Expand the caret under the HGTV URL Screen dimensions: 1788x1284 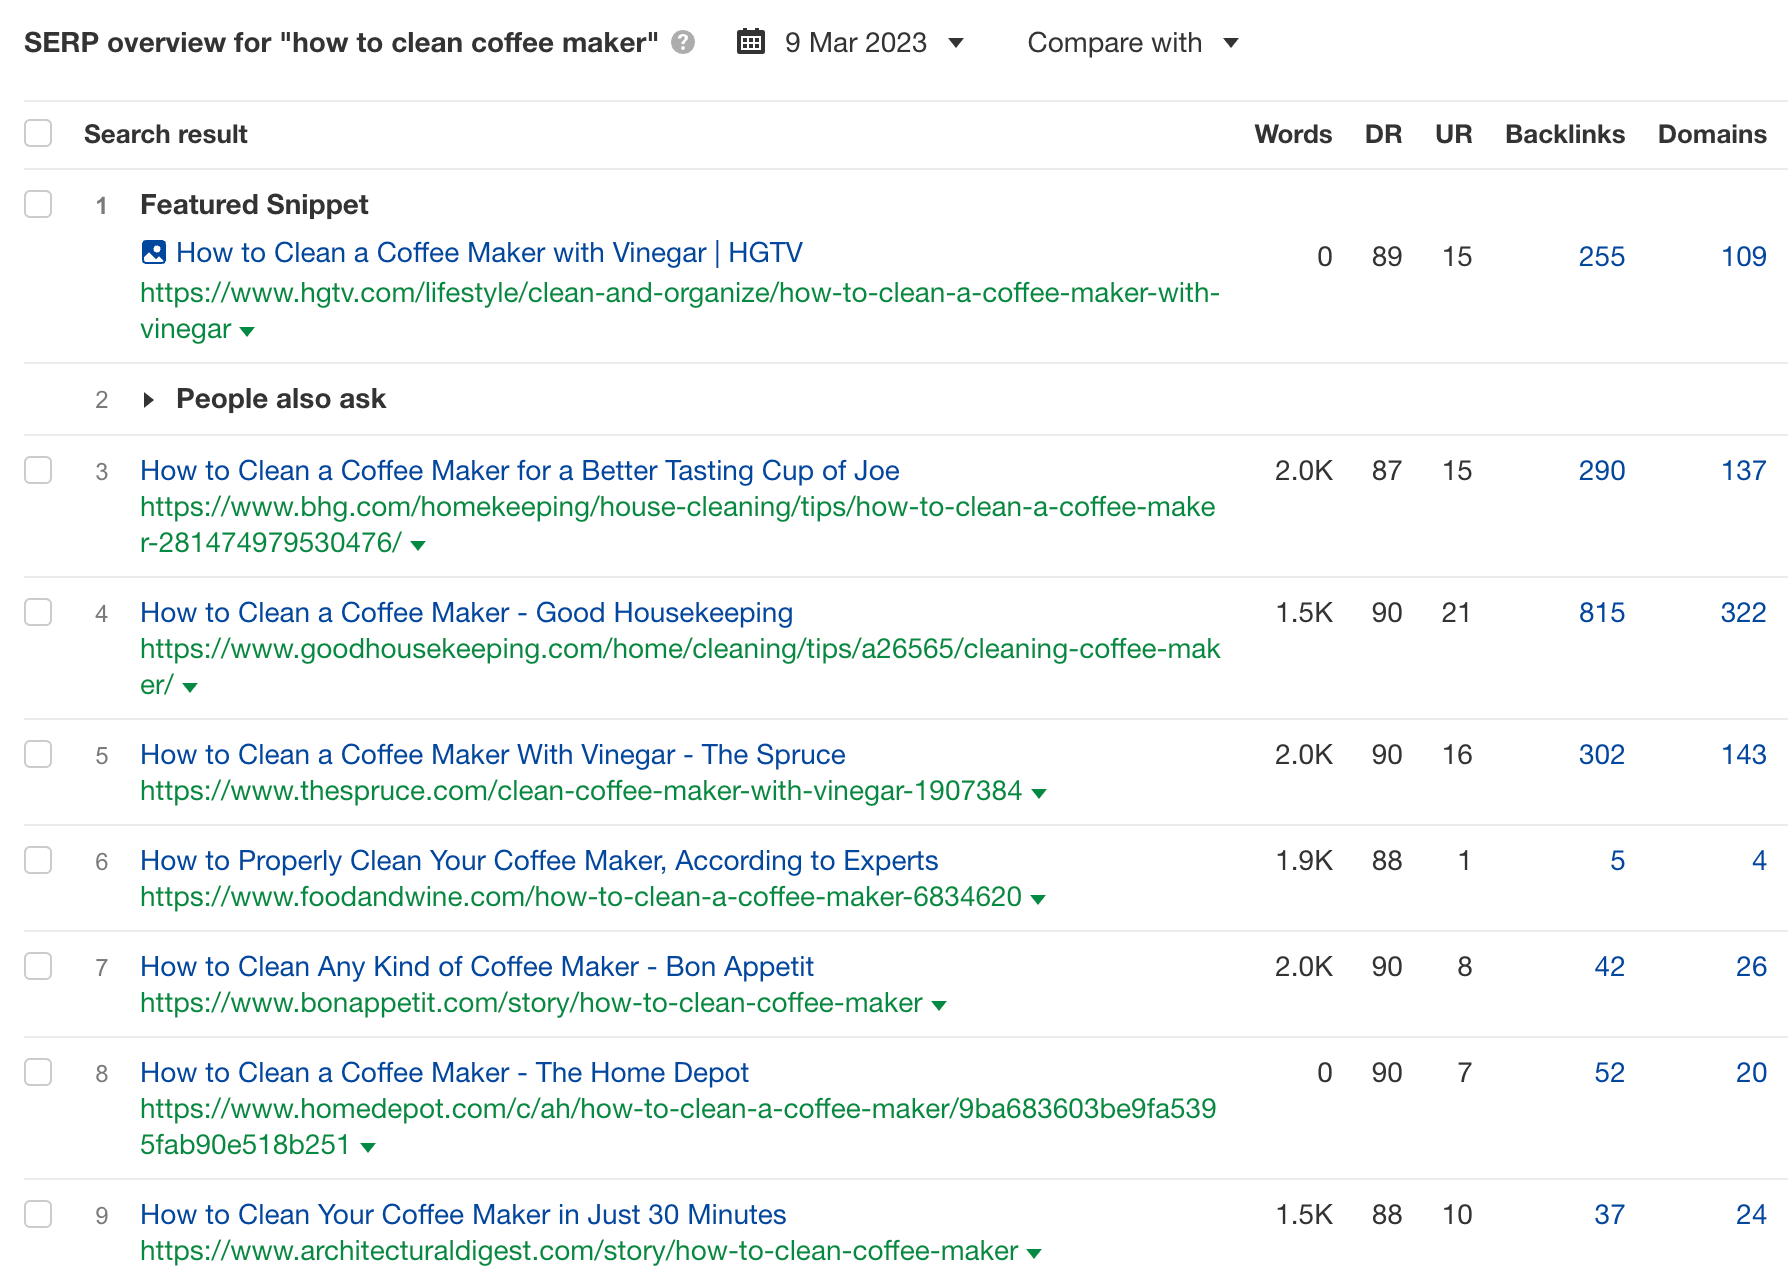pos(247,331)
